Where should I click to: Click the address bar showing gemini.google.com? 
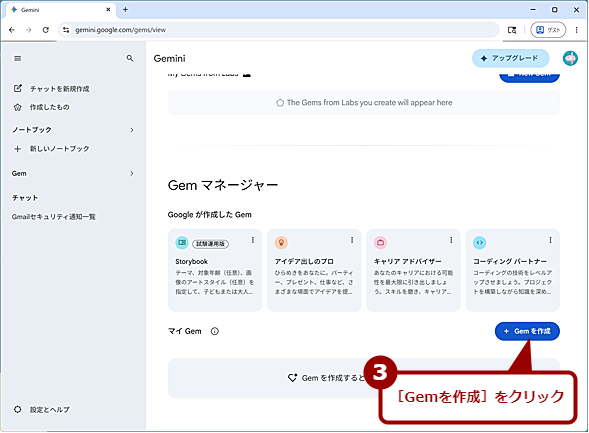(x=278, y=30)
